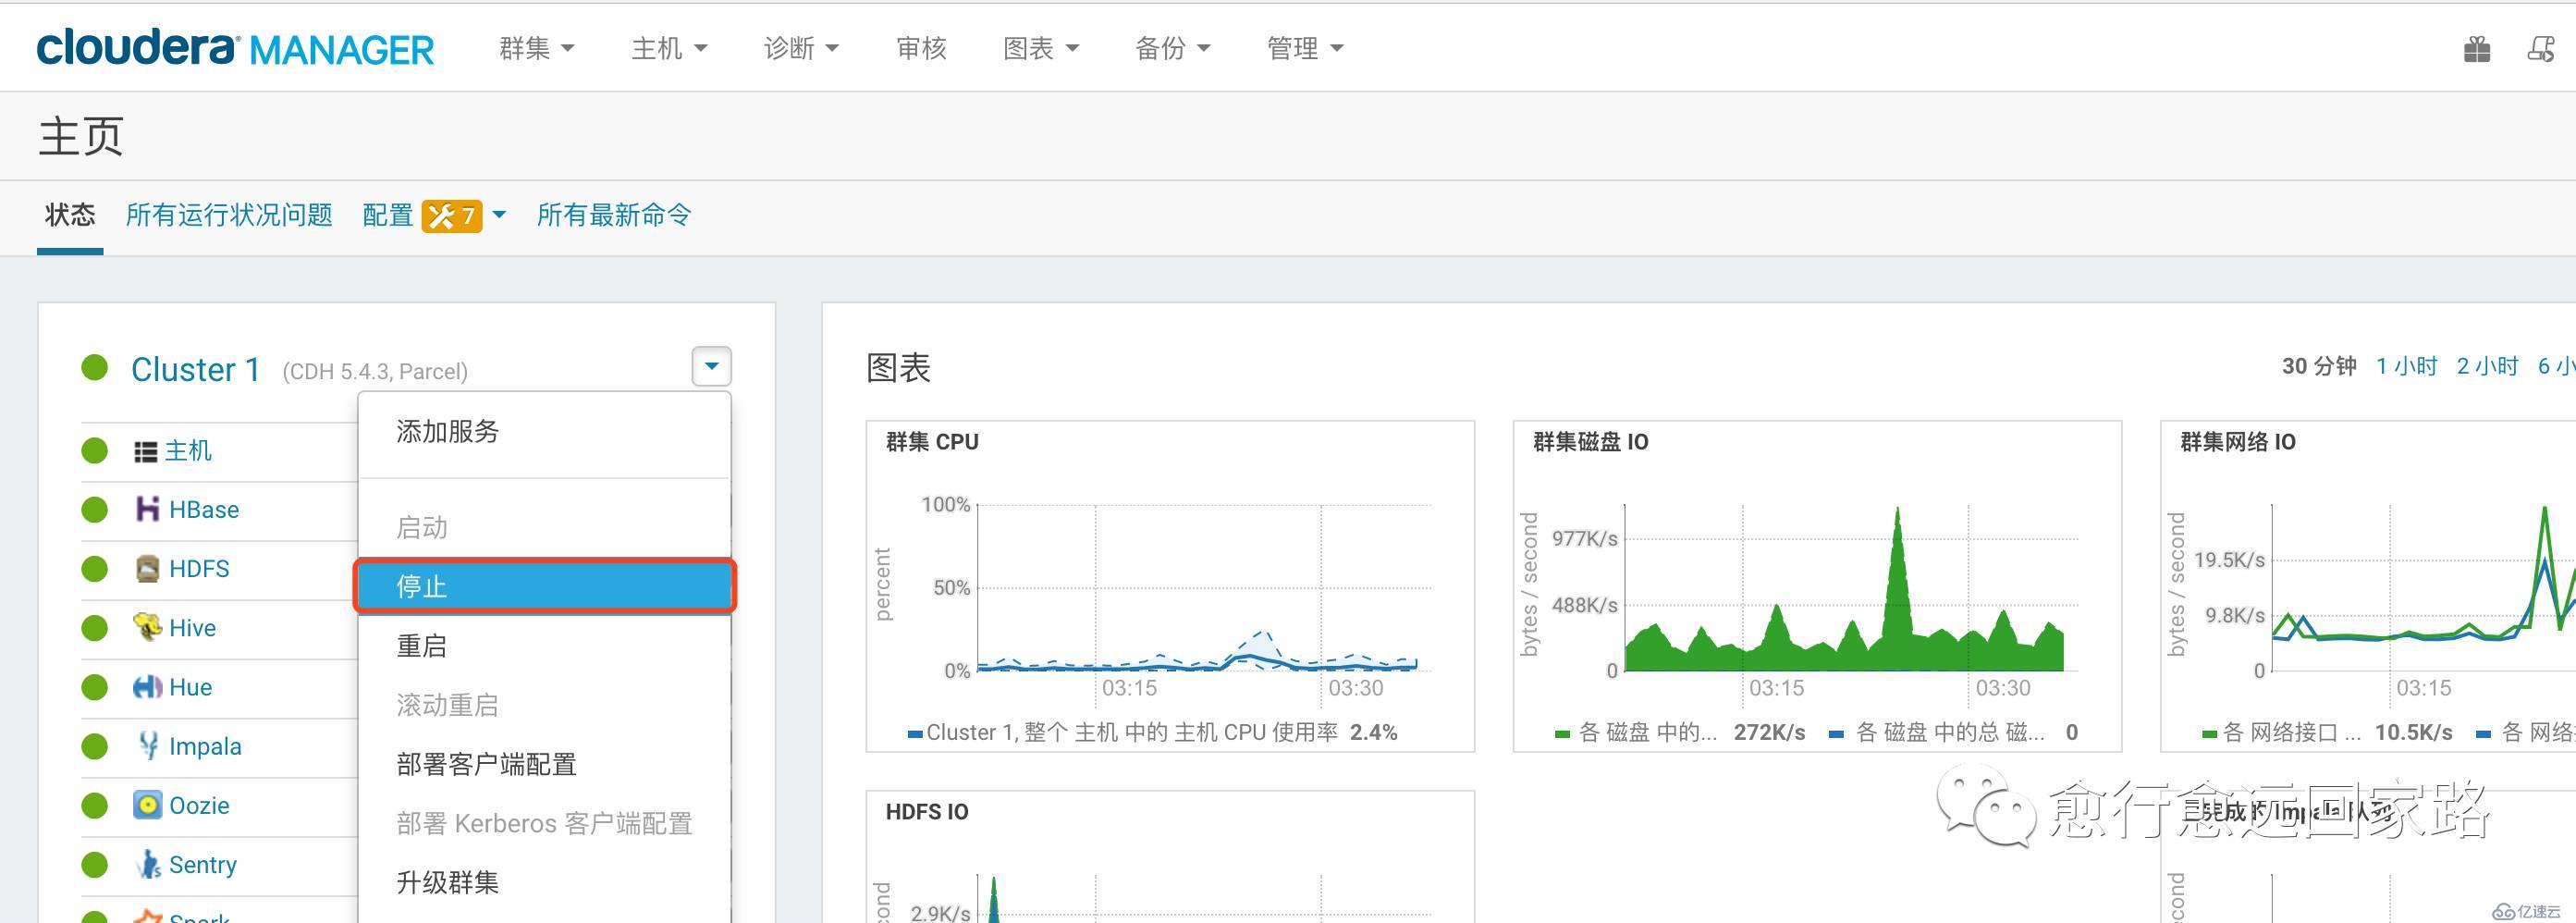Click the Sentry service icon

[x=148, y=864]
